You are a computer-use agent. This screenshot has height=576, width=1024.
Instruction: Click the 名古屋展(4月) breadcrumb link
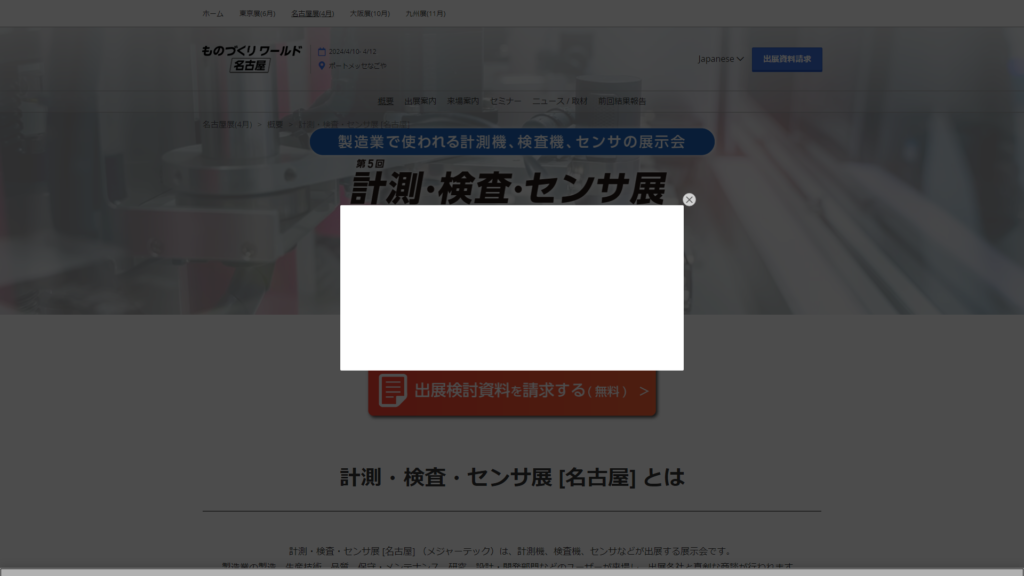(x=227, y=124)
